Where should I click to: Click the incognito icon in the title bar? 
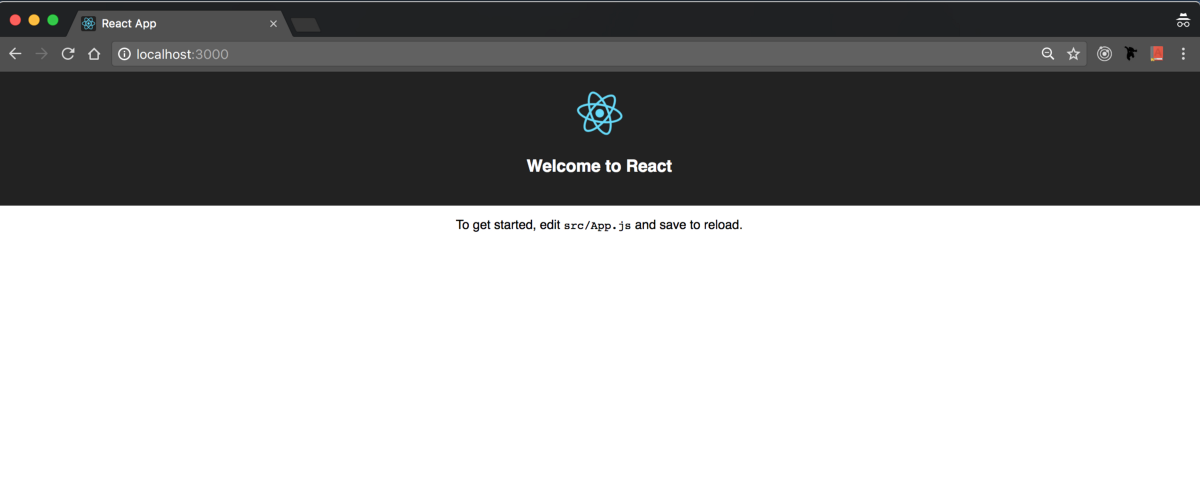1183,20
